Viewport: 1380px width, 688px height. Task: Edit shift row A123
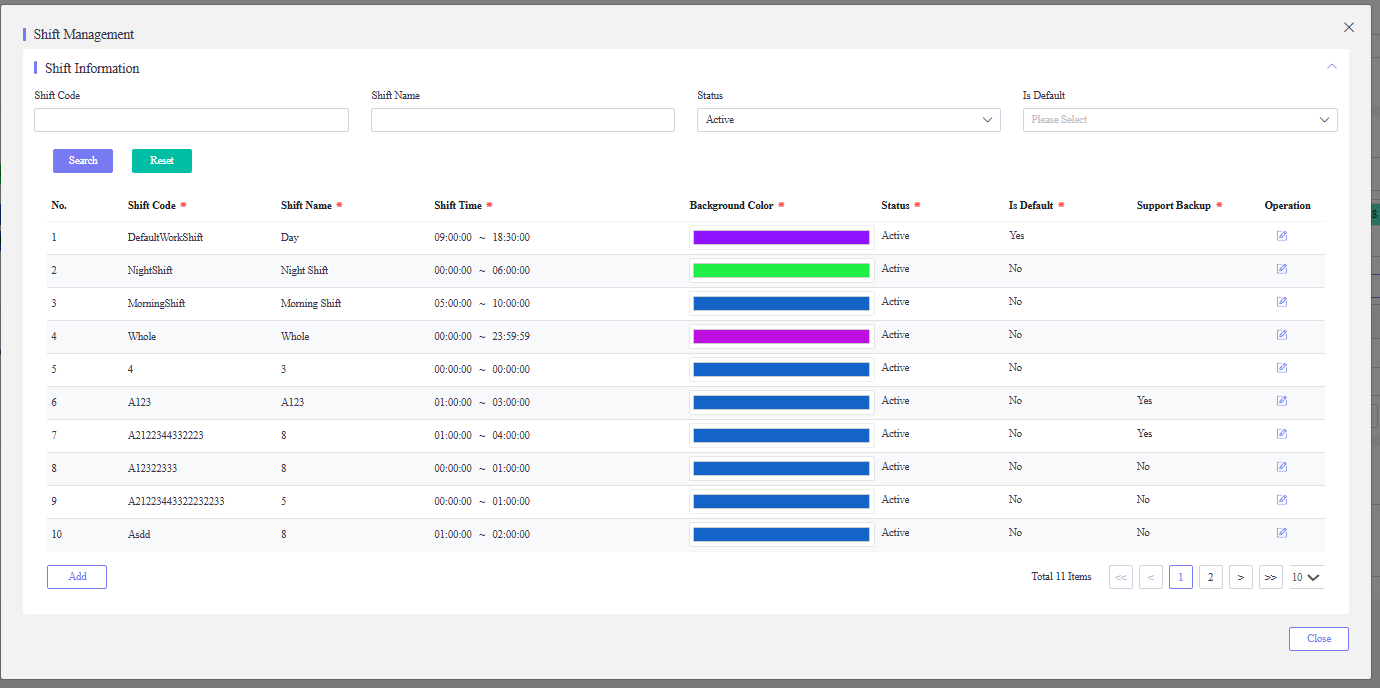click(1281, 401)
